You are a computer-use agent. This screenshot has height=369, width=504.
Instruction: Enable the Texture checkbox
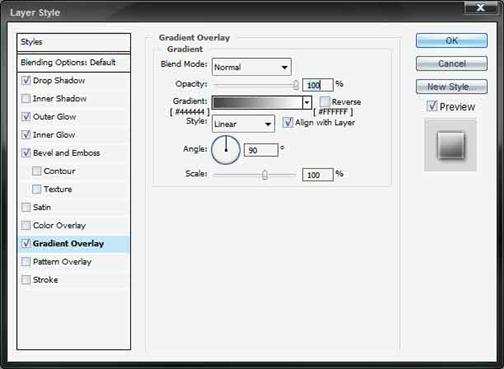[36, 189]
